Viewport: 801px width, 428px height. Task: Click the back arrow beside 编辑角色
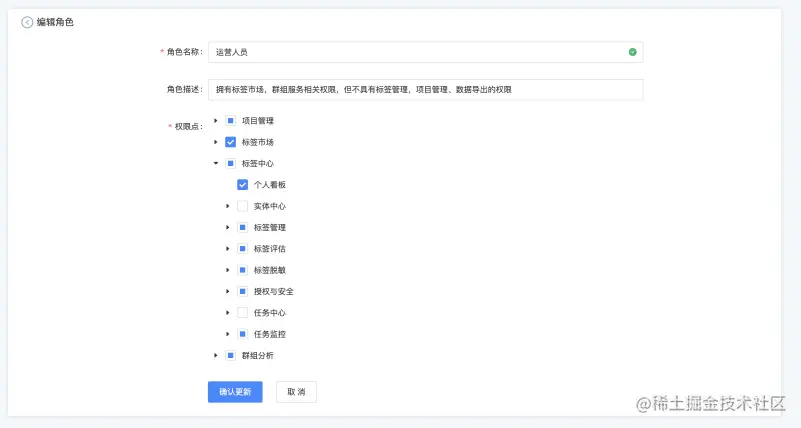(x=27, y=22)
